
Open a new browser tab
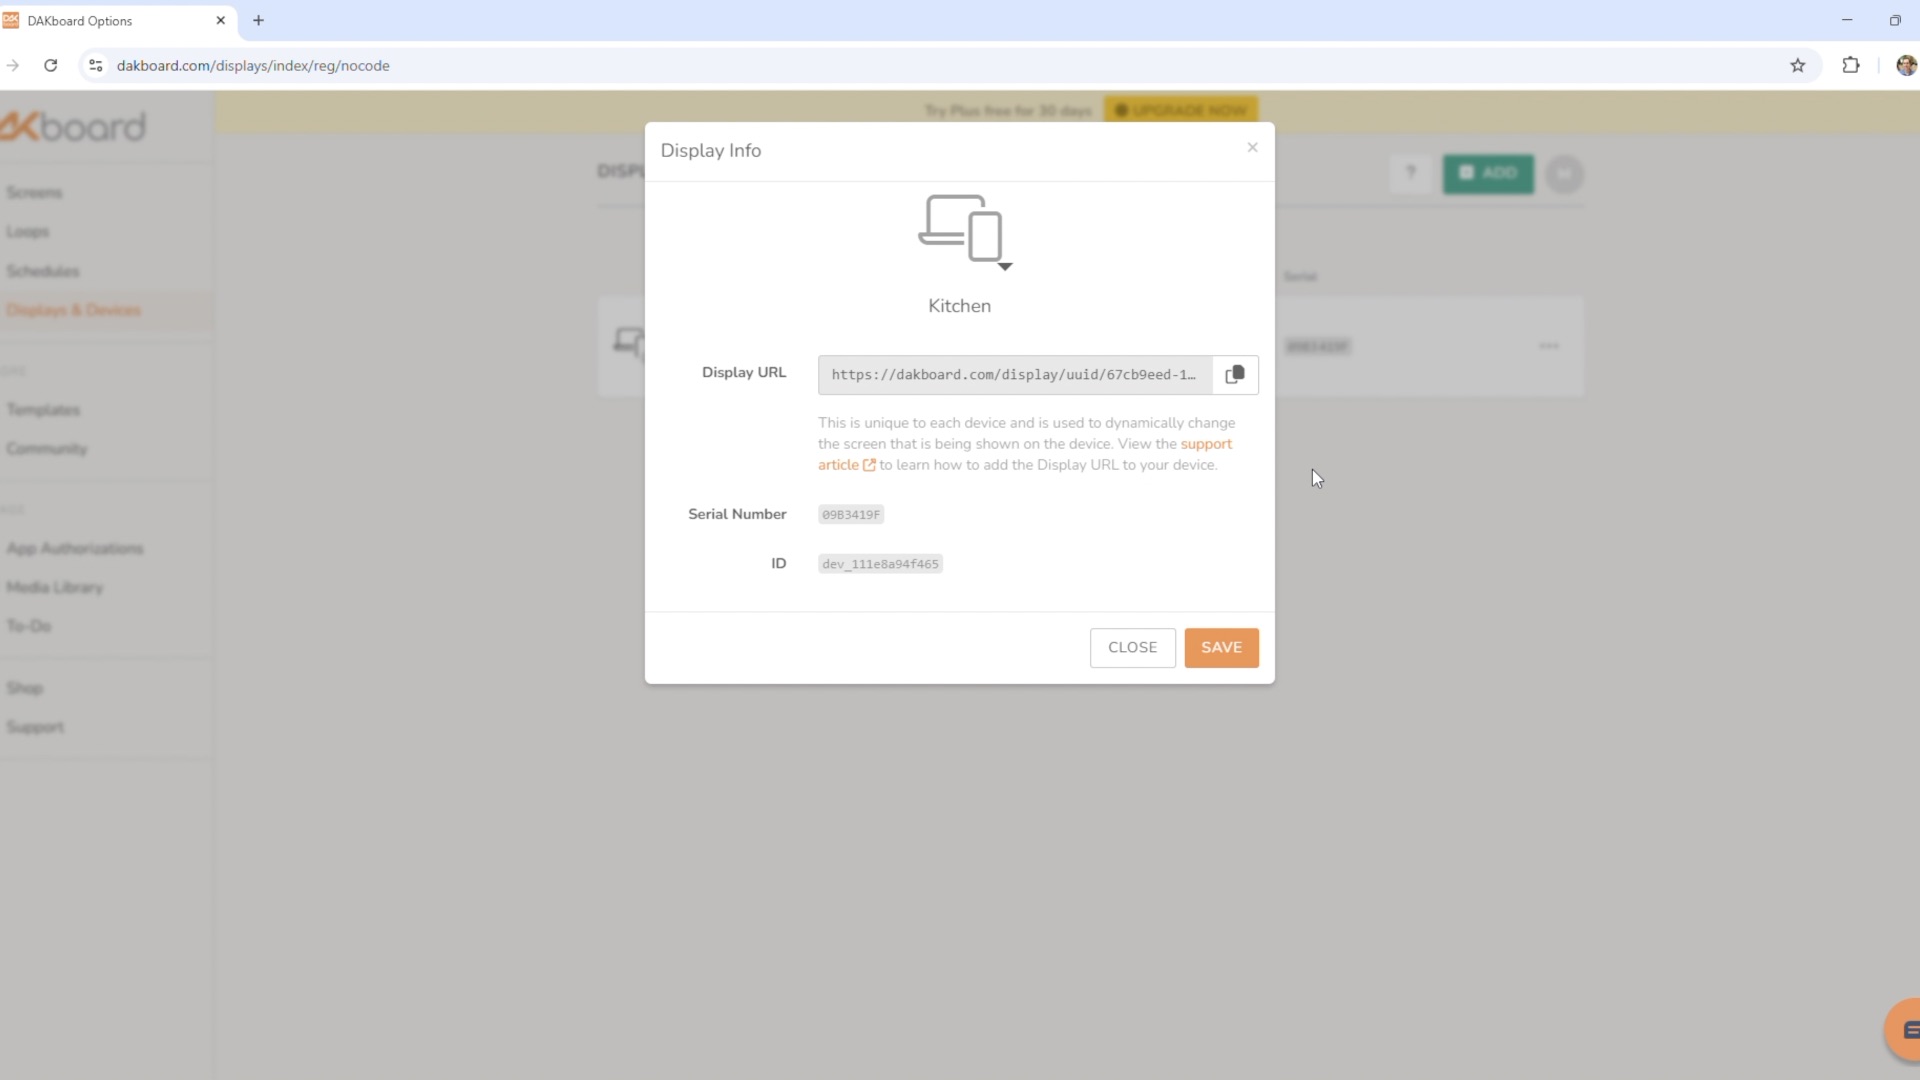point(258,20)
